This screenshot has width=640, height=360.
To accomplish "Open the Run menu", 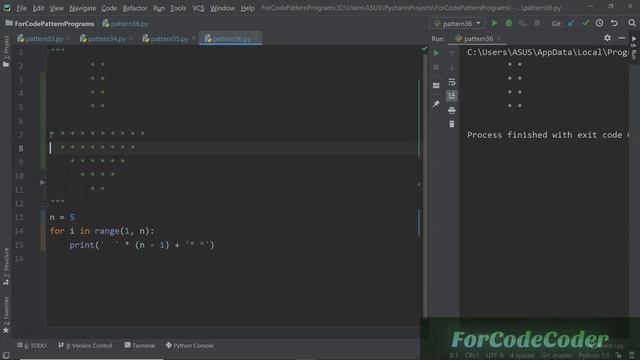I will pyautogui.click(x=159, y=8).
